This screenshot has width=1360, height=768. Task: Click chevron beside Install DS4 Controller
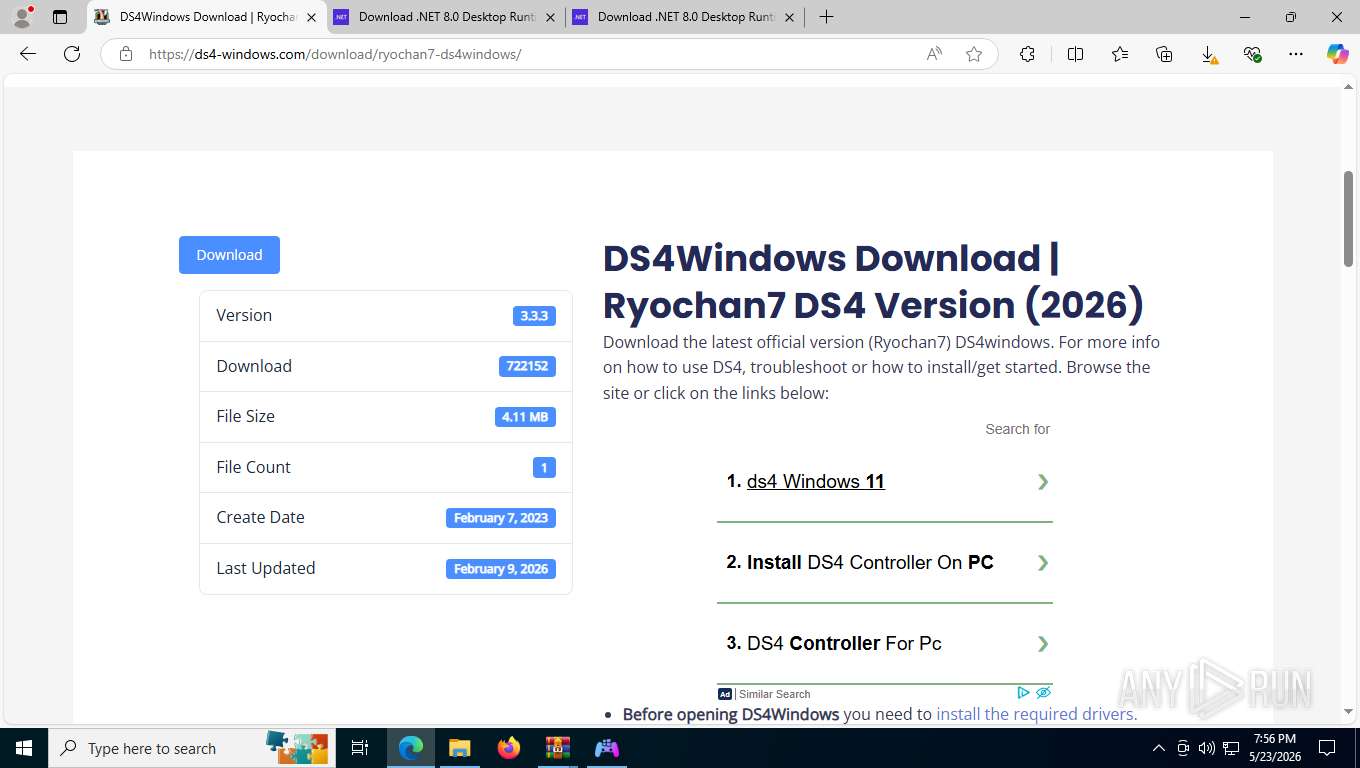point(1042,563)
